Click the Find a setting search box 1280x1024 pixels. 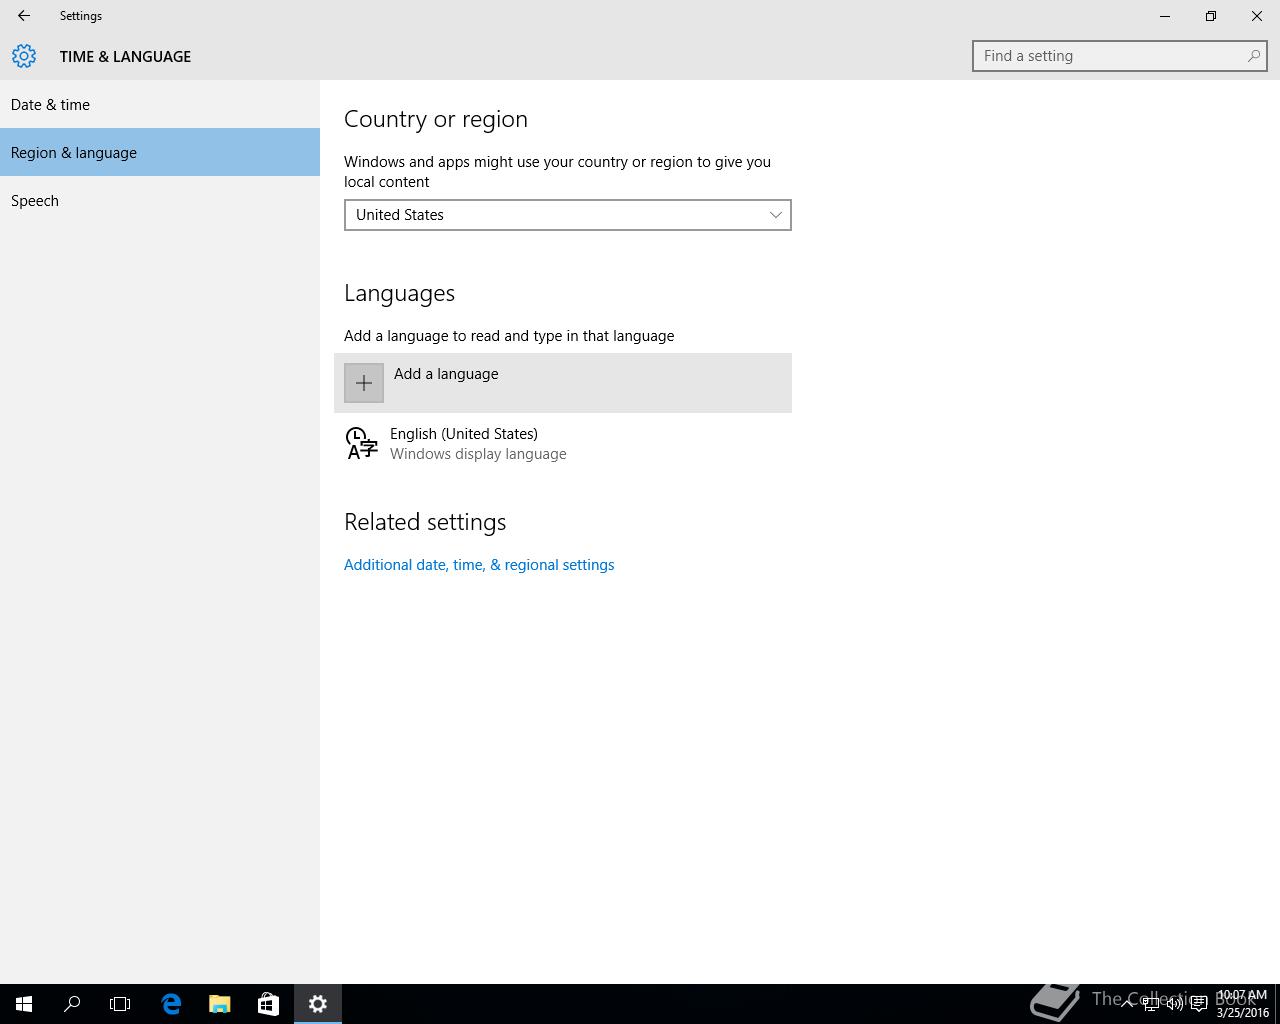[x=1120, y=56]
